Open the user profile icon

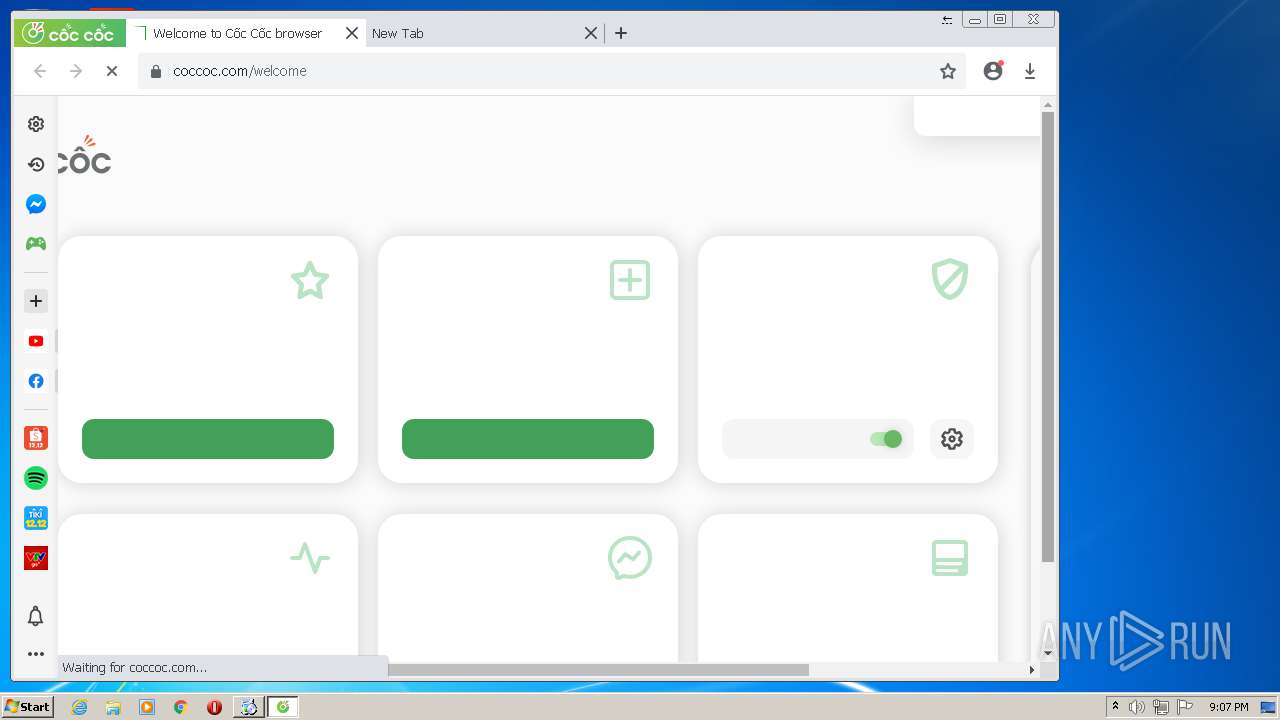pos(993,71)
